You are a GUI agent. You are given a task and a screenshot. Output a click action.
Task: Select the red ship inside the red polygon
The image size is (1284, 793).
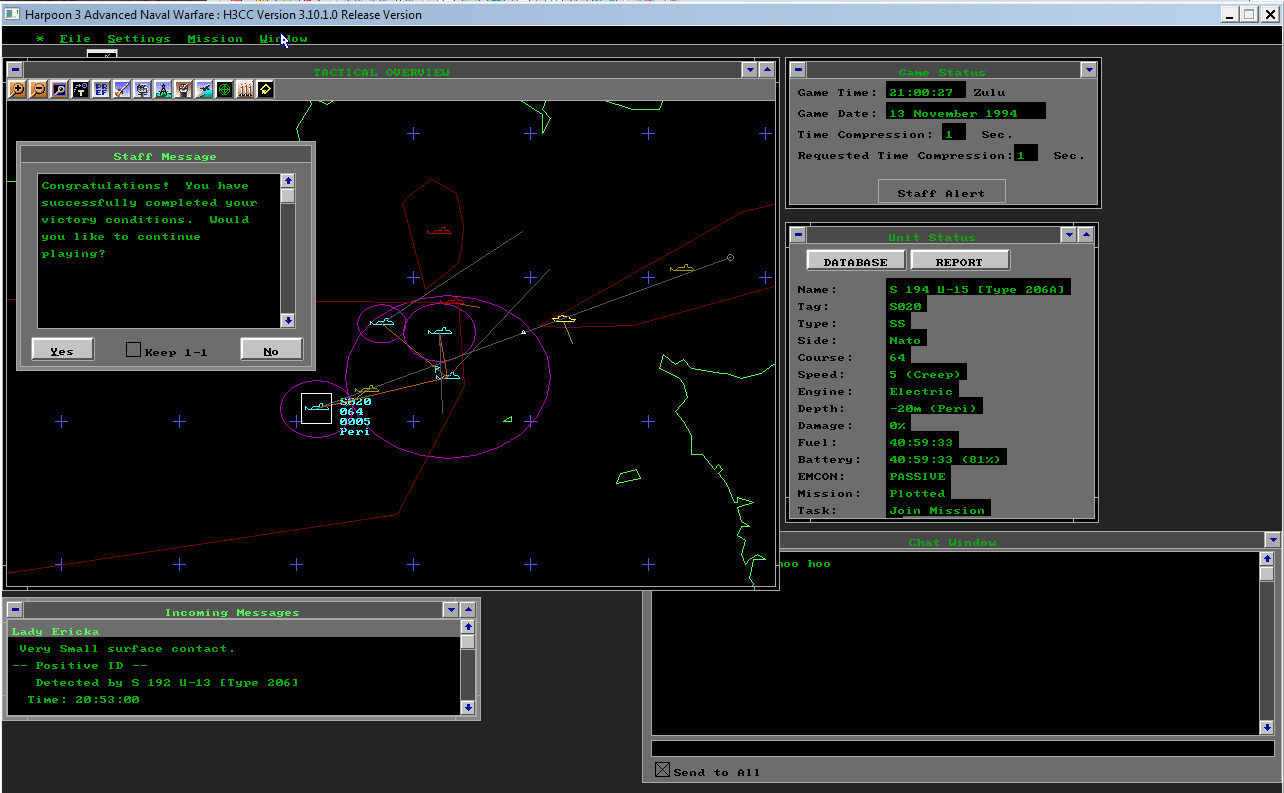439,231
